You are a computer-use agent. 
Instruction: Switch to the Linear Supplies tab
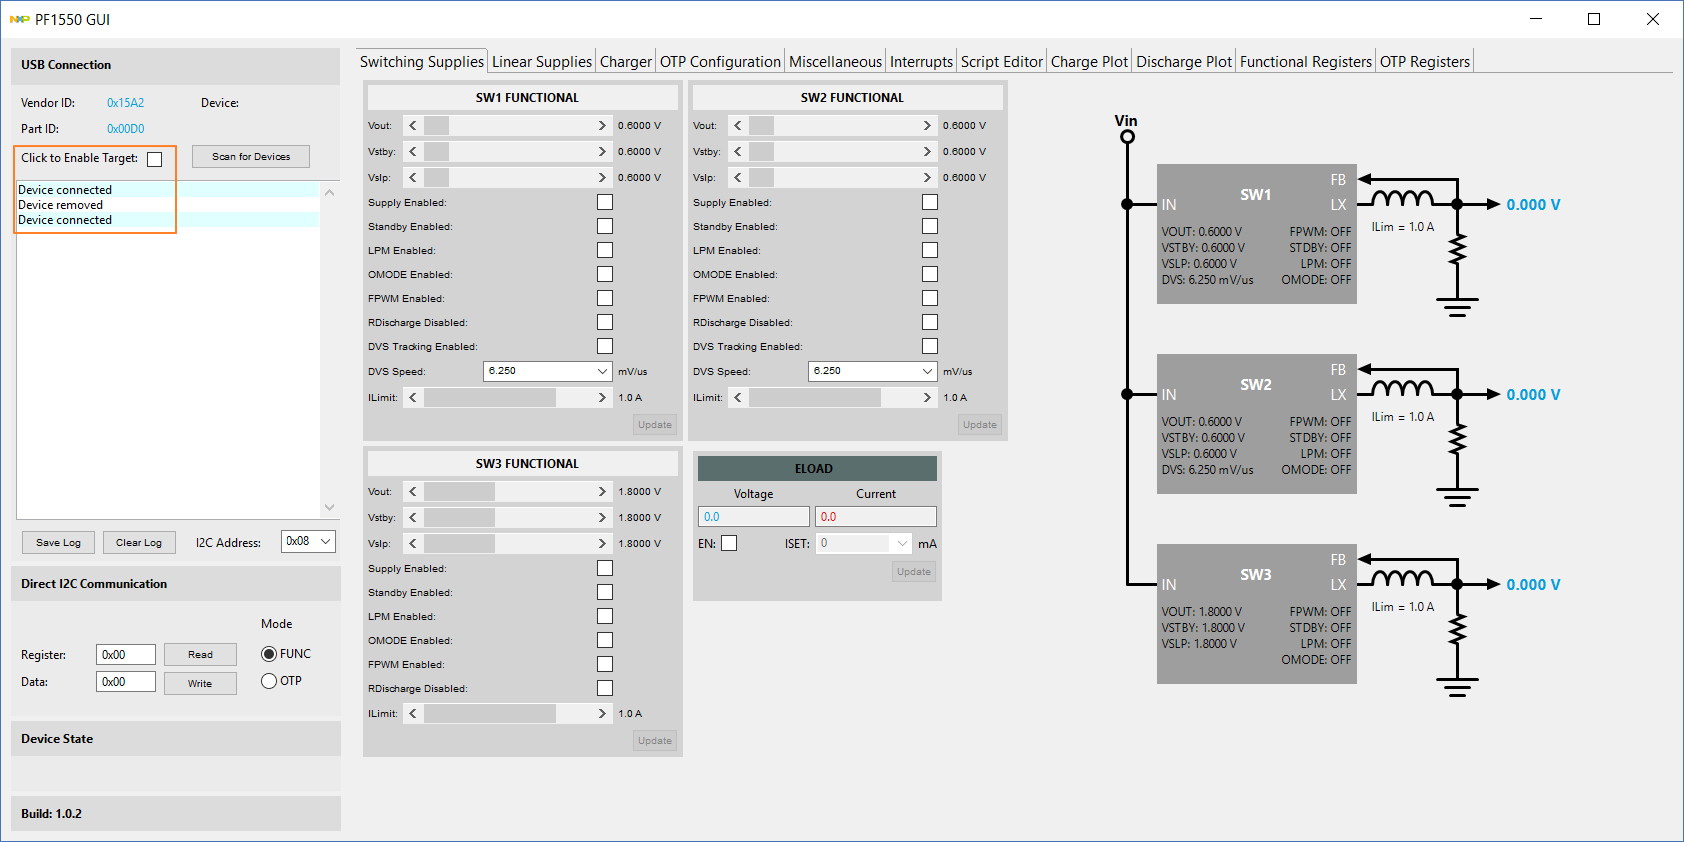tap(541, 62)
